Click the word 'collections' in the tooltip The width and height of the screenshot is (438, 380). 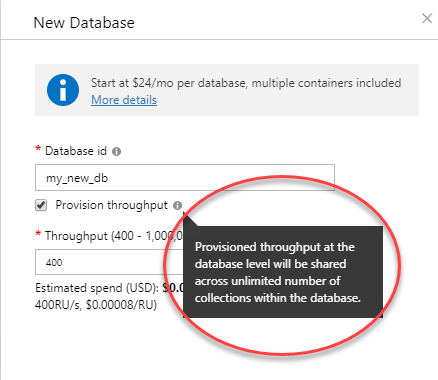coord(223,297)
